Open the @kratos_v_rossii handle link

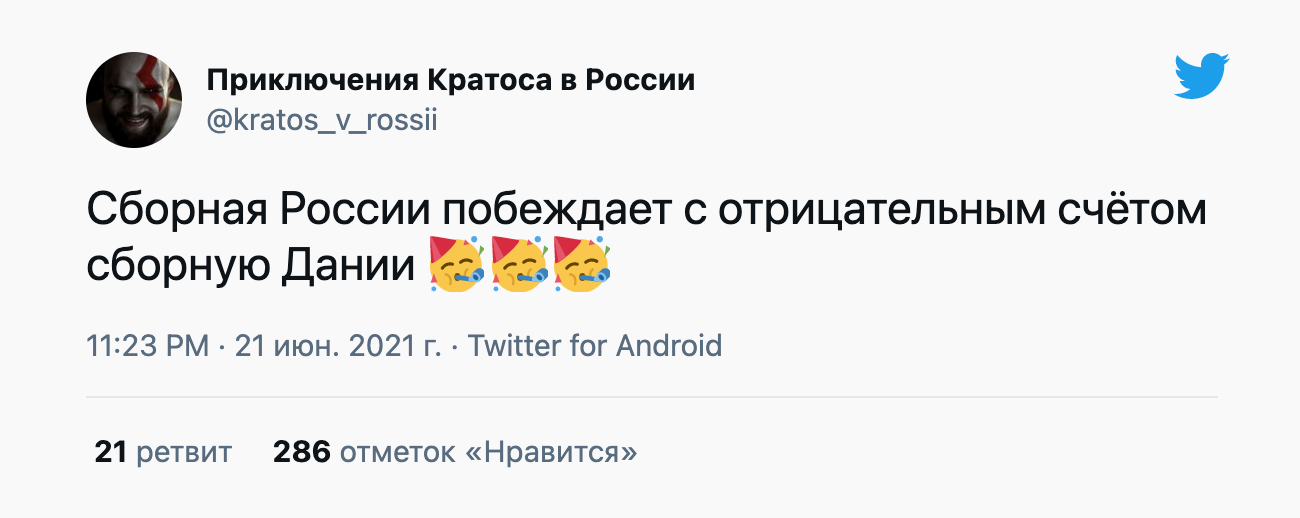322,120
